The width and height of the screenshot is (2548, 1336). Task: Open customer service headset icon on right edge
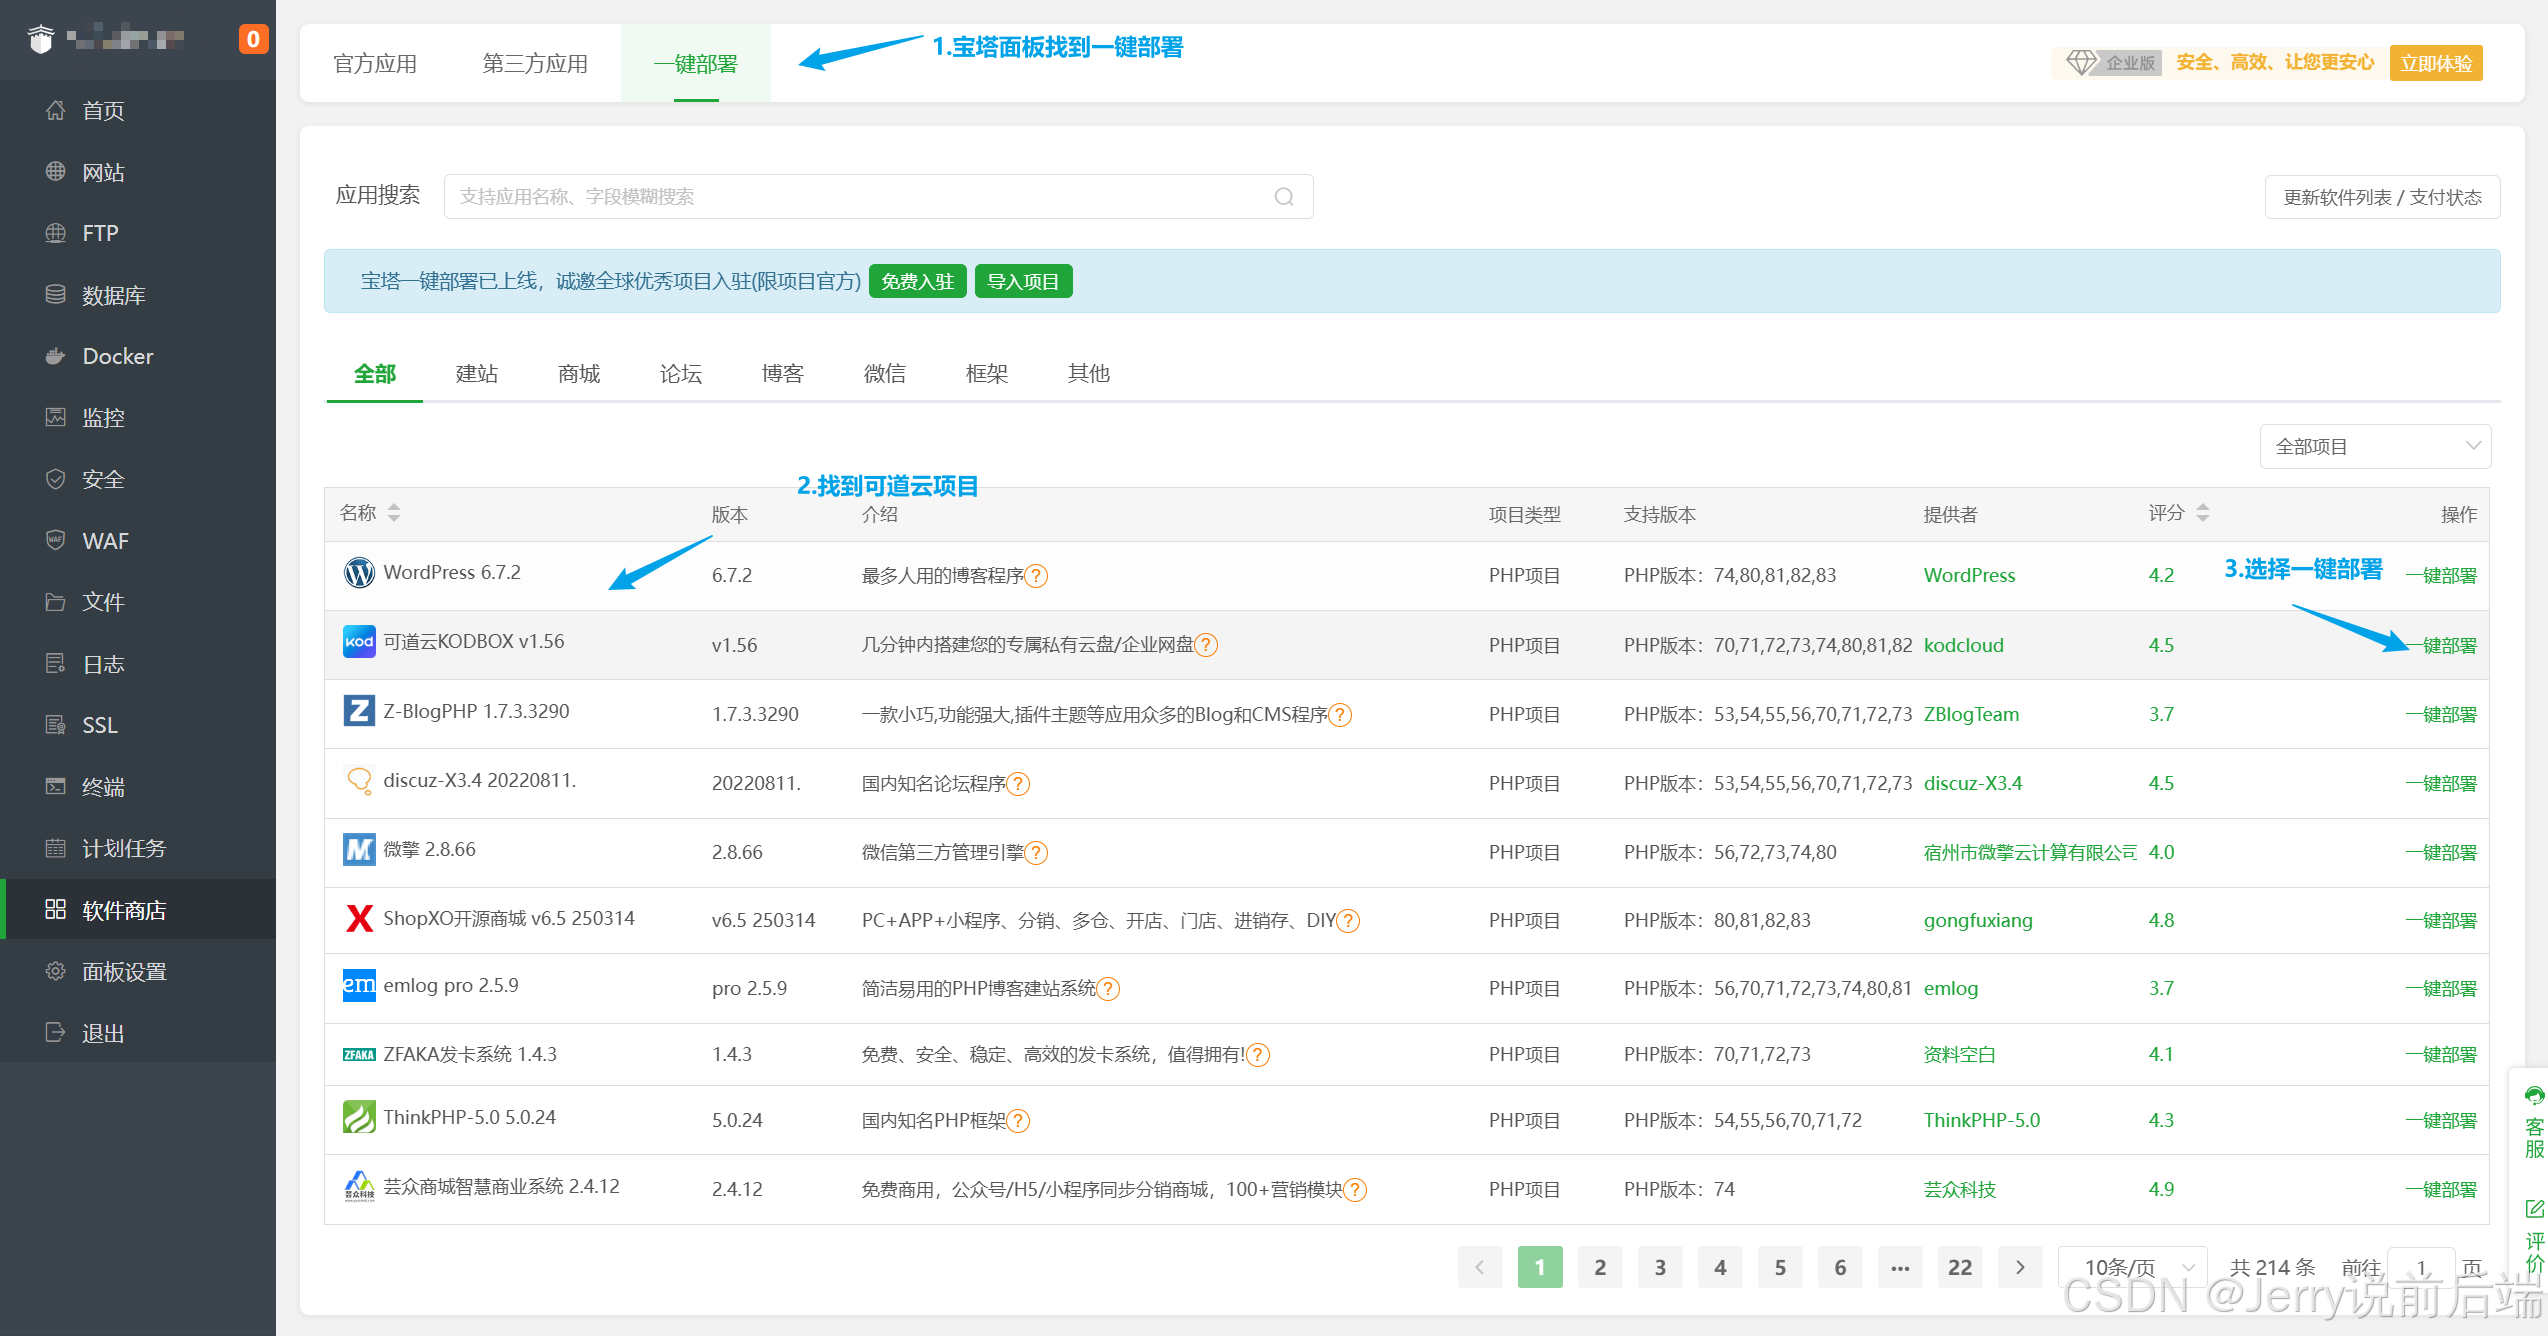pyautogui.click(x=2534, y=1096)
